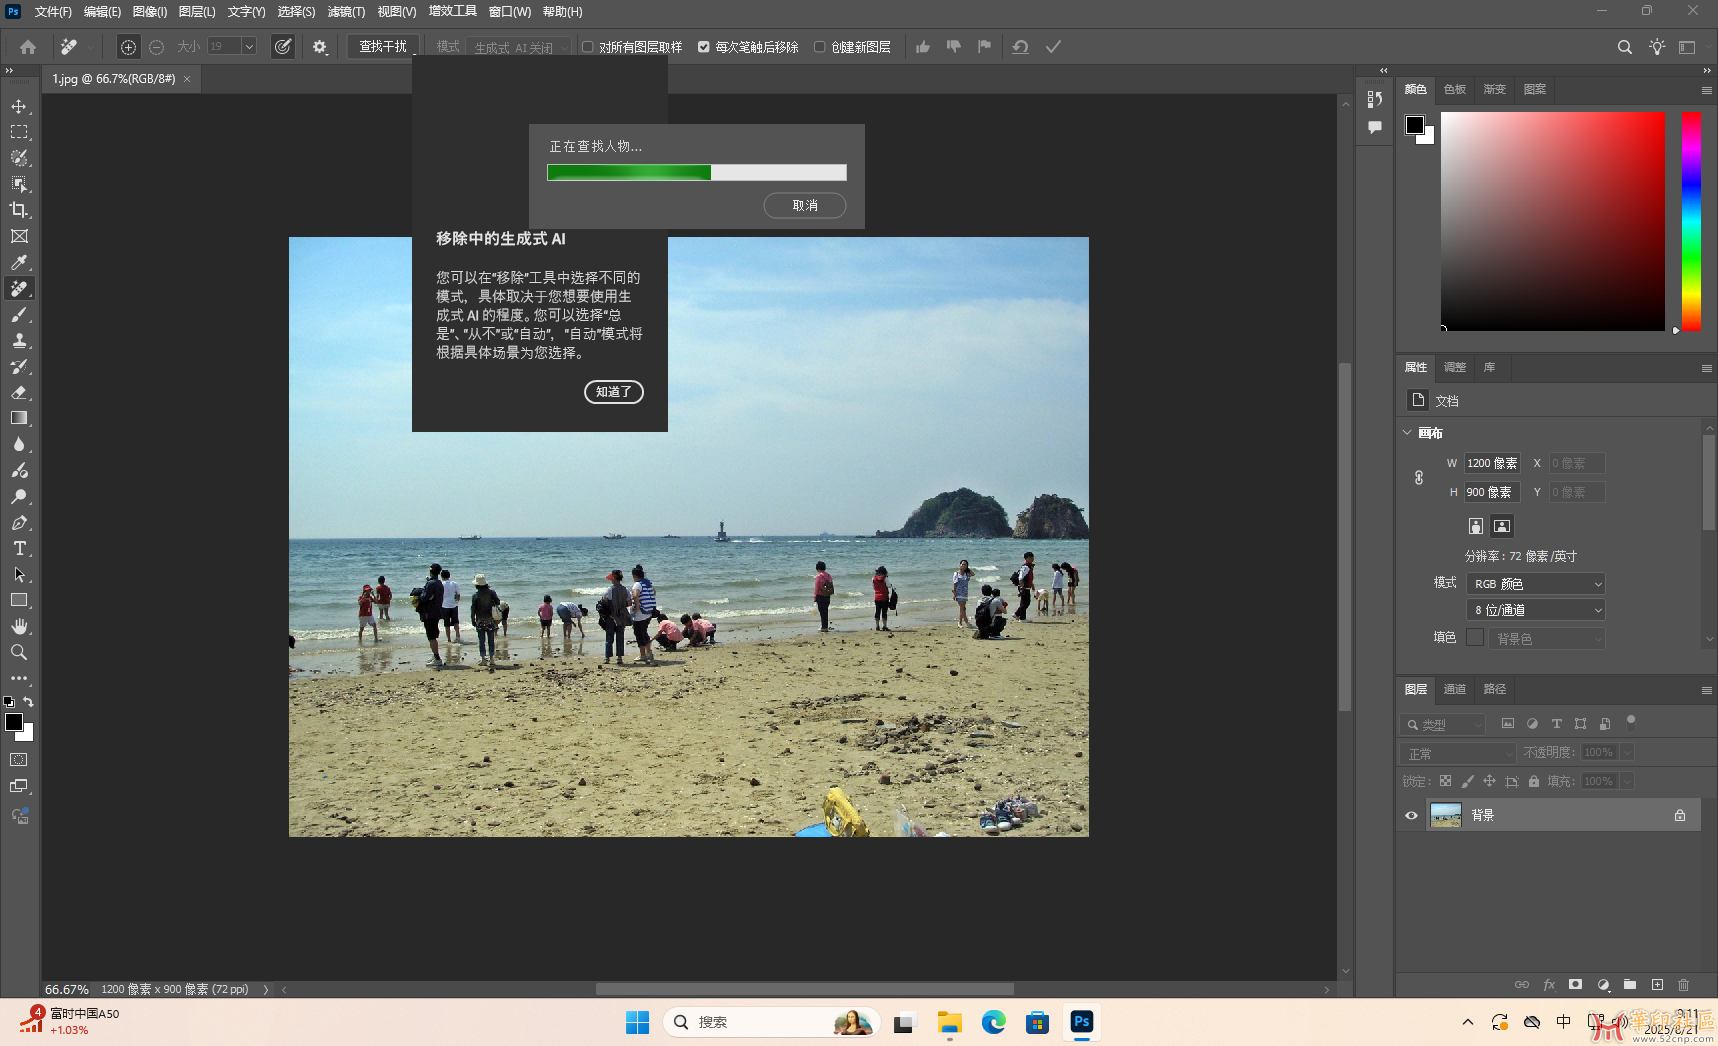Screen dimensions: 1718x1046
Task: Select the Blur tool
Action: [x=19, y=444]
